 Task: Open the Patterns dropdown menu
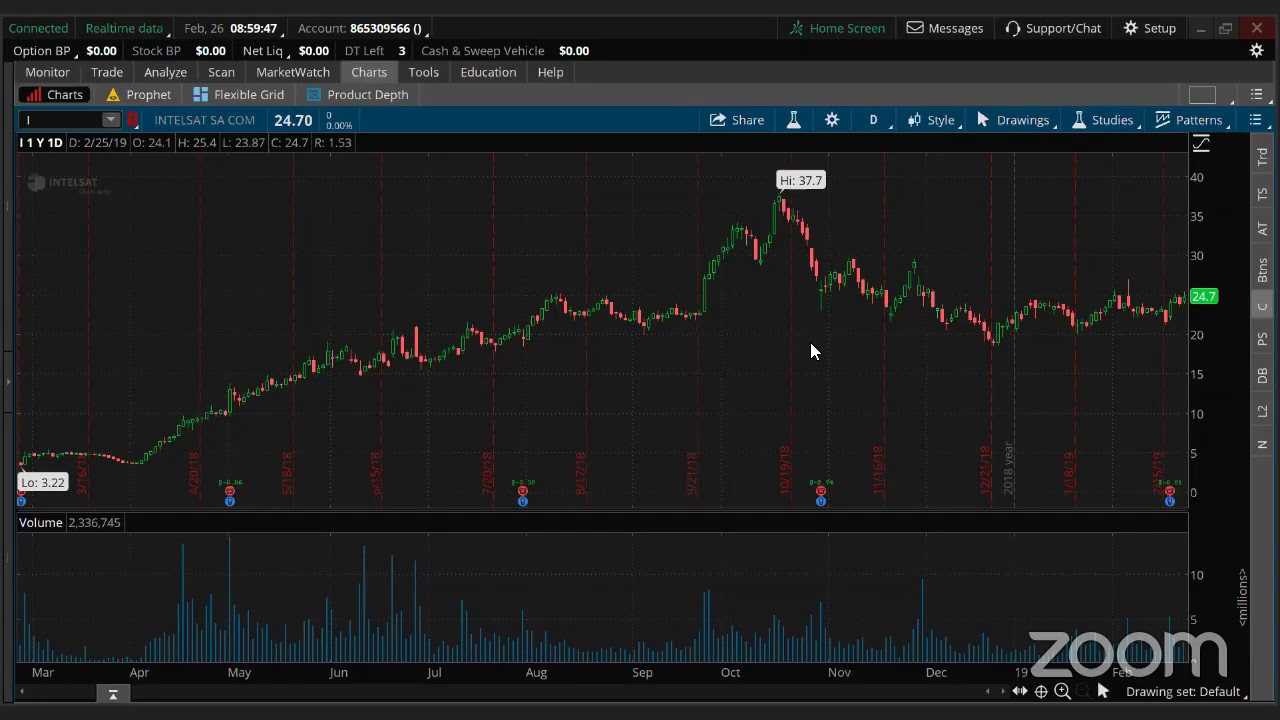pyautogui.click(x=1191, y=120)
